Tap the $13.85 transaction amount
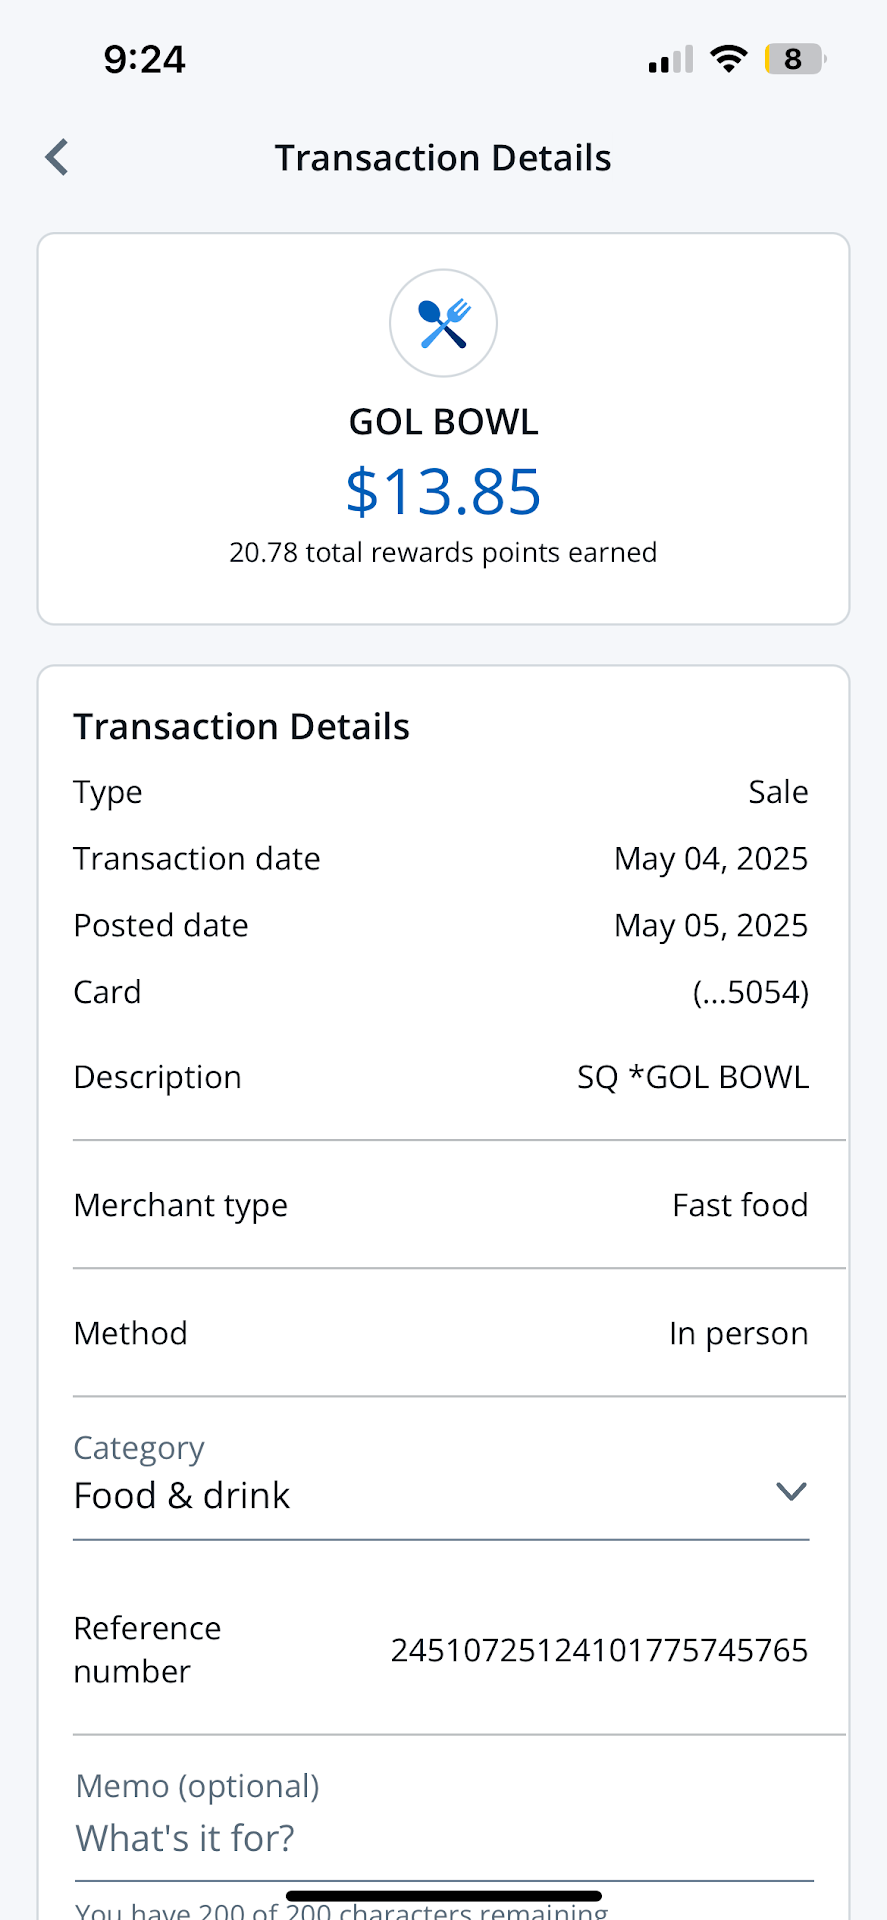887x1920 pixels. (443, 492)
